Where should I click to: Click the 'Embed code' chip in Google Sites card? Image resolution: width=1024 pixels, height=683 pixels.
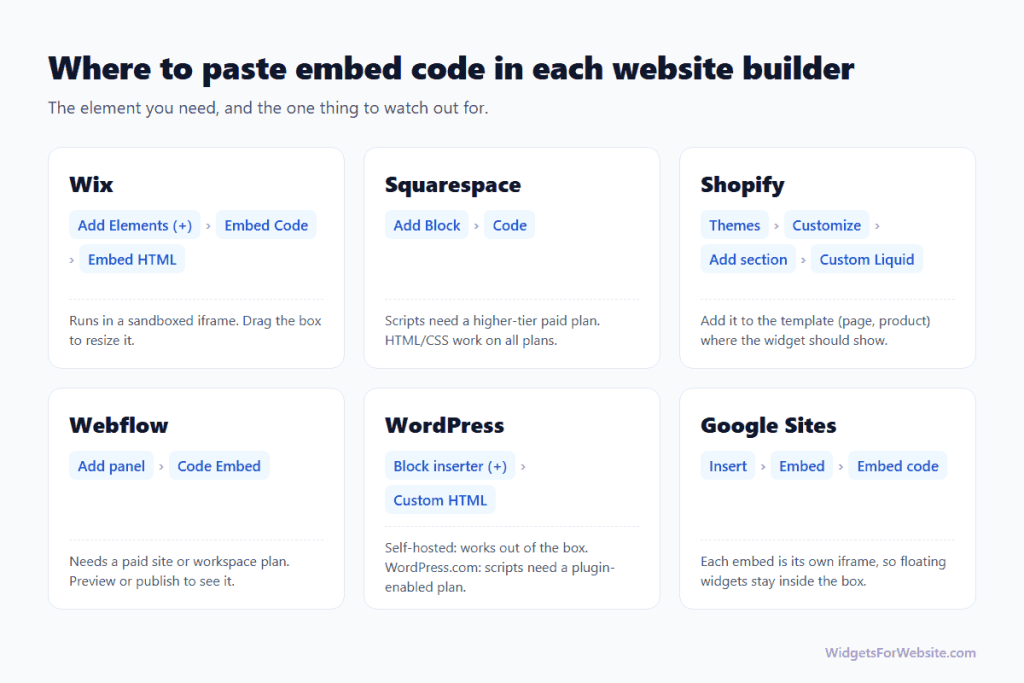[897, 466]
